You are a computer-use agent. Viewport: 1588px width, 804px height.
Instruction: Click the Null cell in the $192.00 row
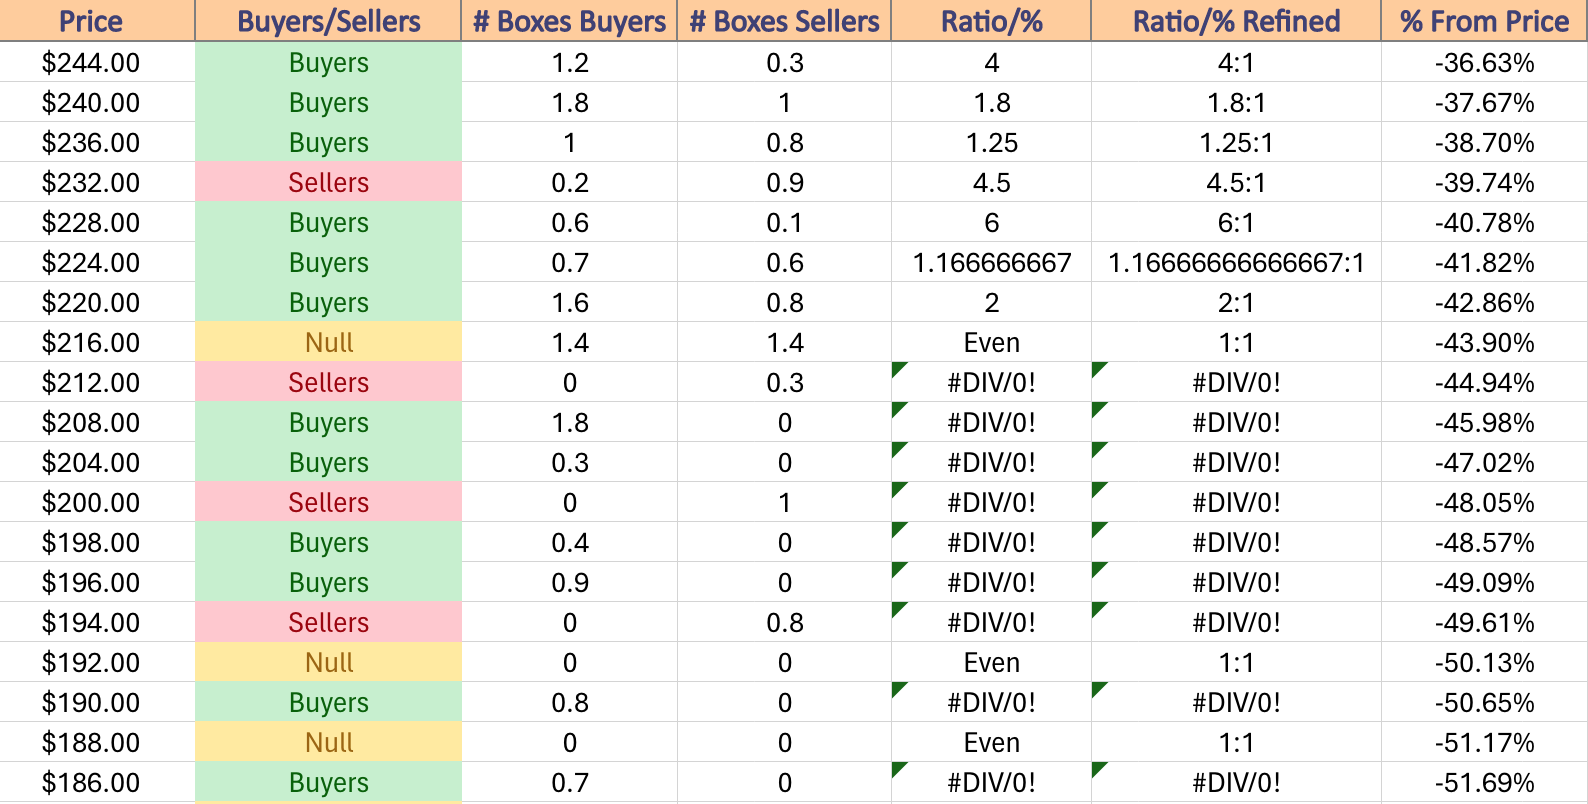point(329,662)
